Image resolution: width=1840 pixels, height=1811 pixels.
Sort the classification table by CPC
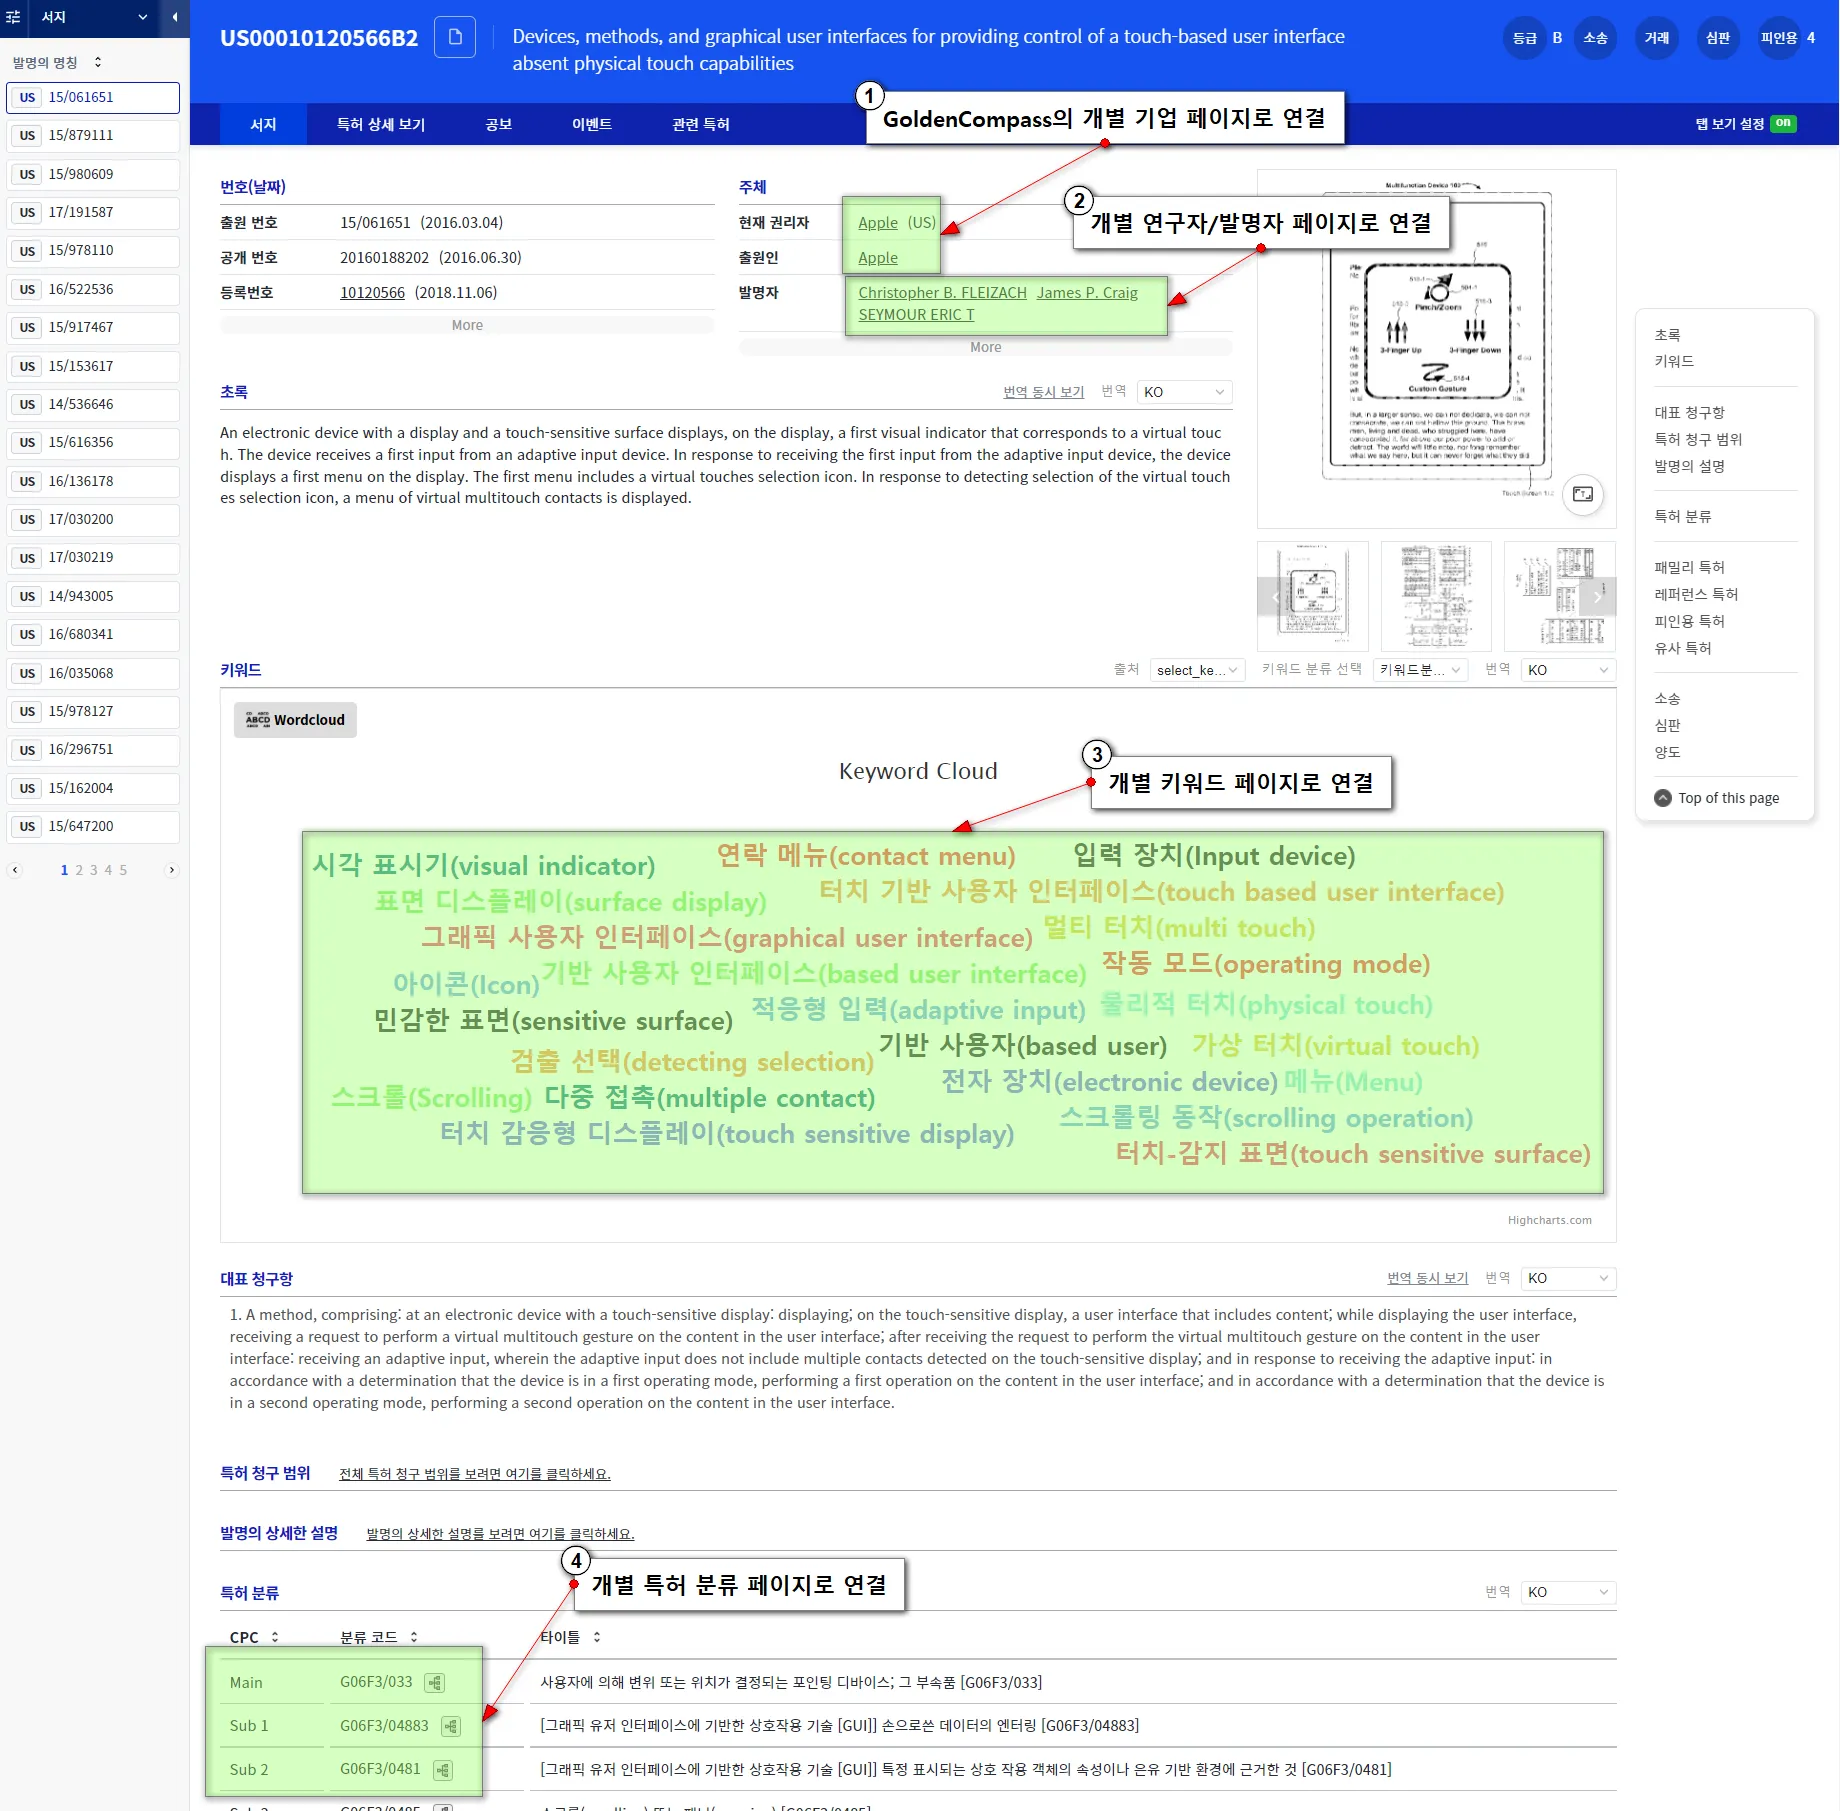pyautogui.click(x=275, y=1637)
